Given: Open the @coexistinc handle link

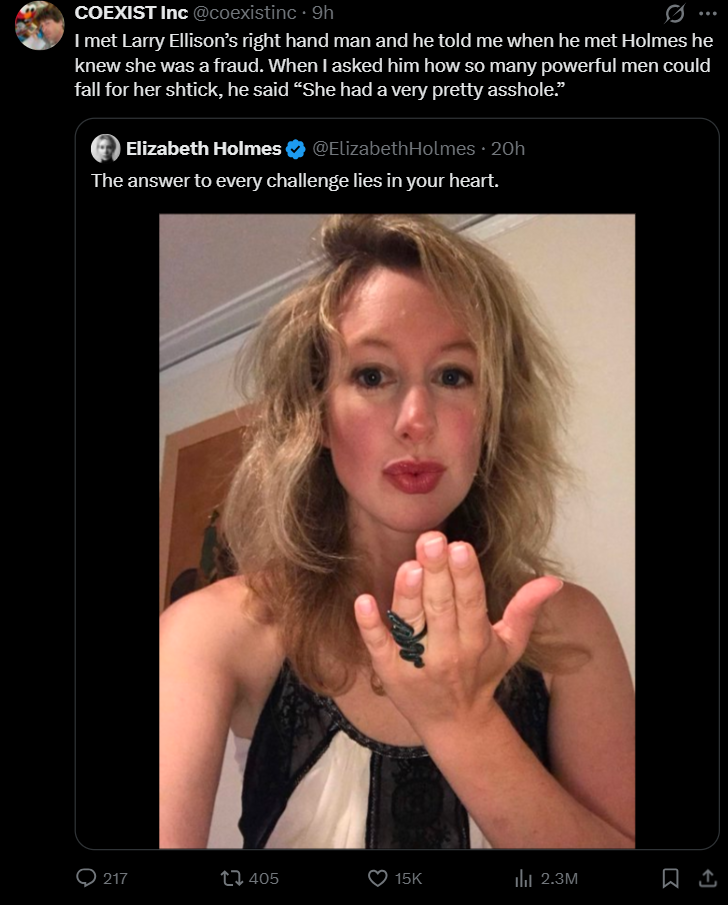Looking at the screenshot, I should pos(244,13).
